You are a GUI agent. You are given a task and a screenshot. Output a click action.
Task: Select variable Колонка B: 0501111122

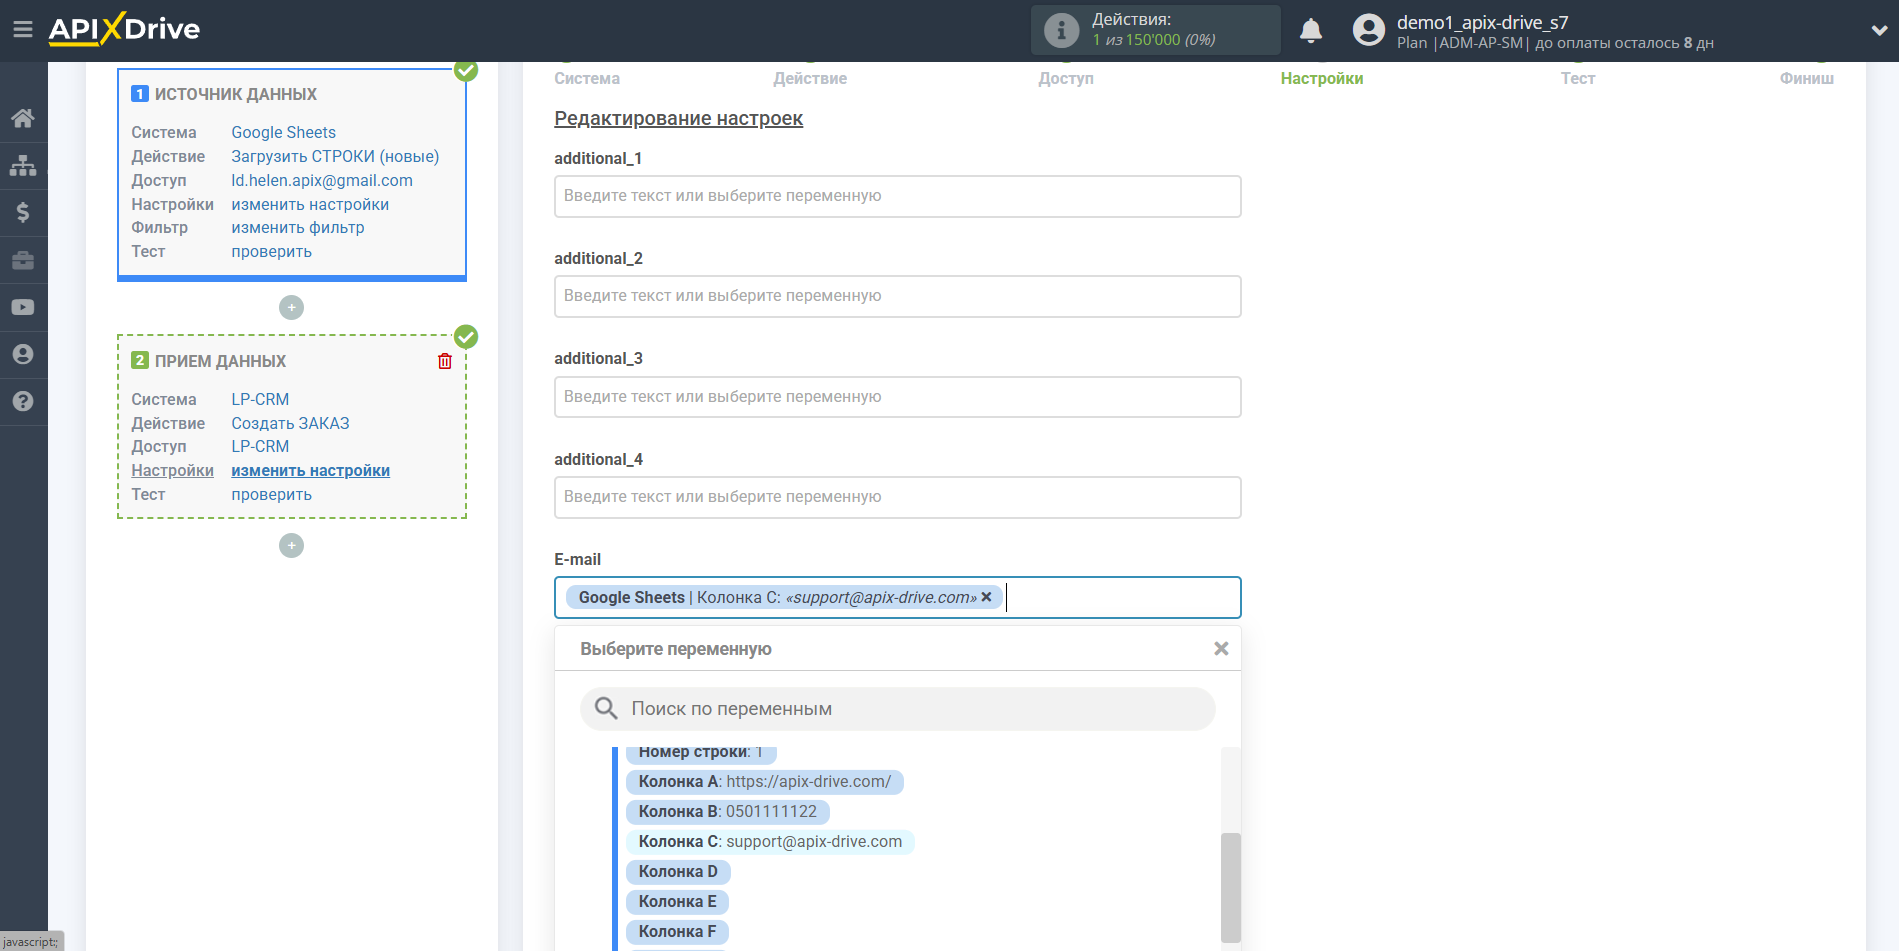coord(727,812)
